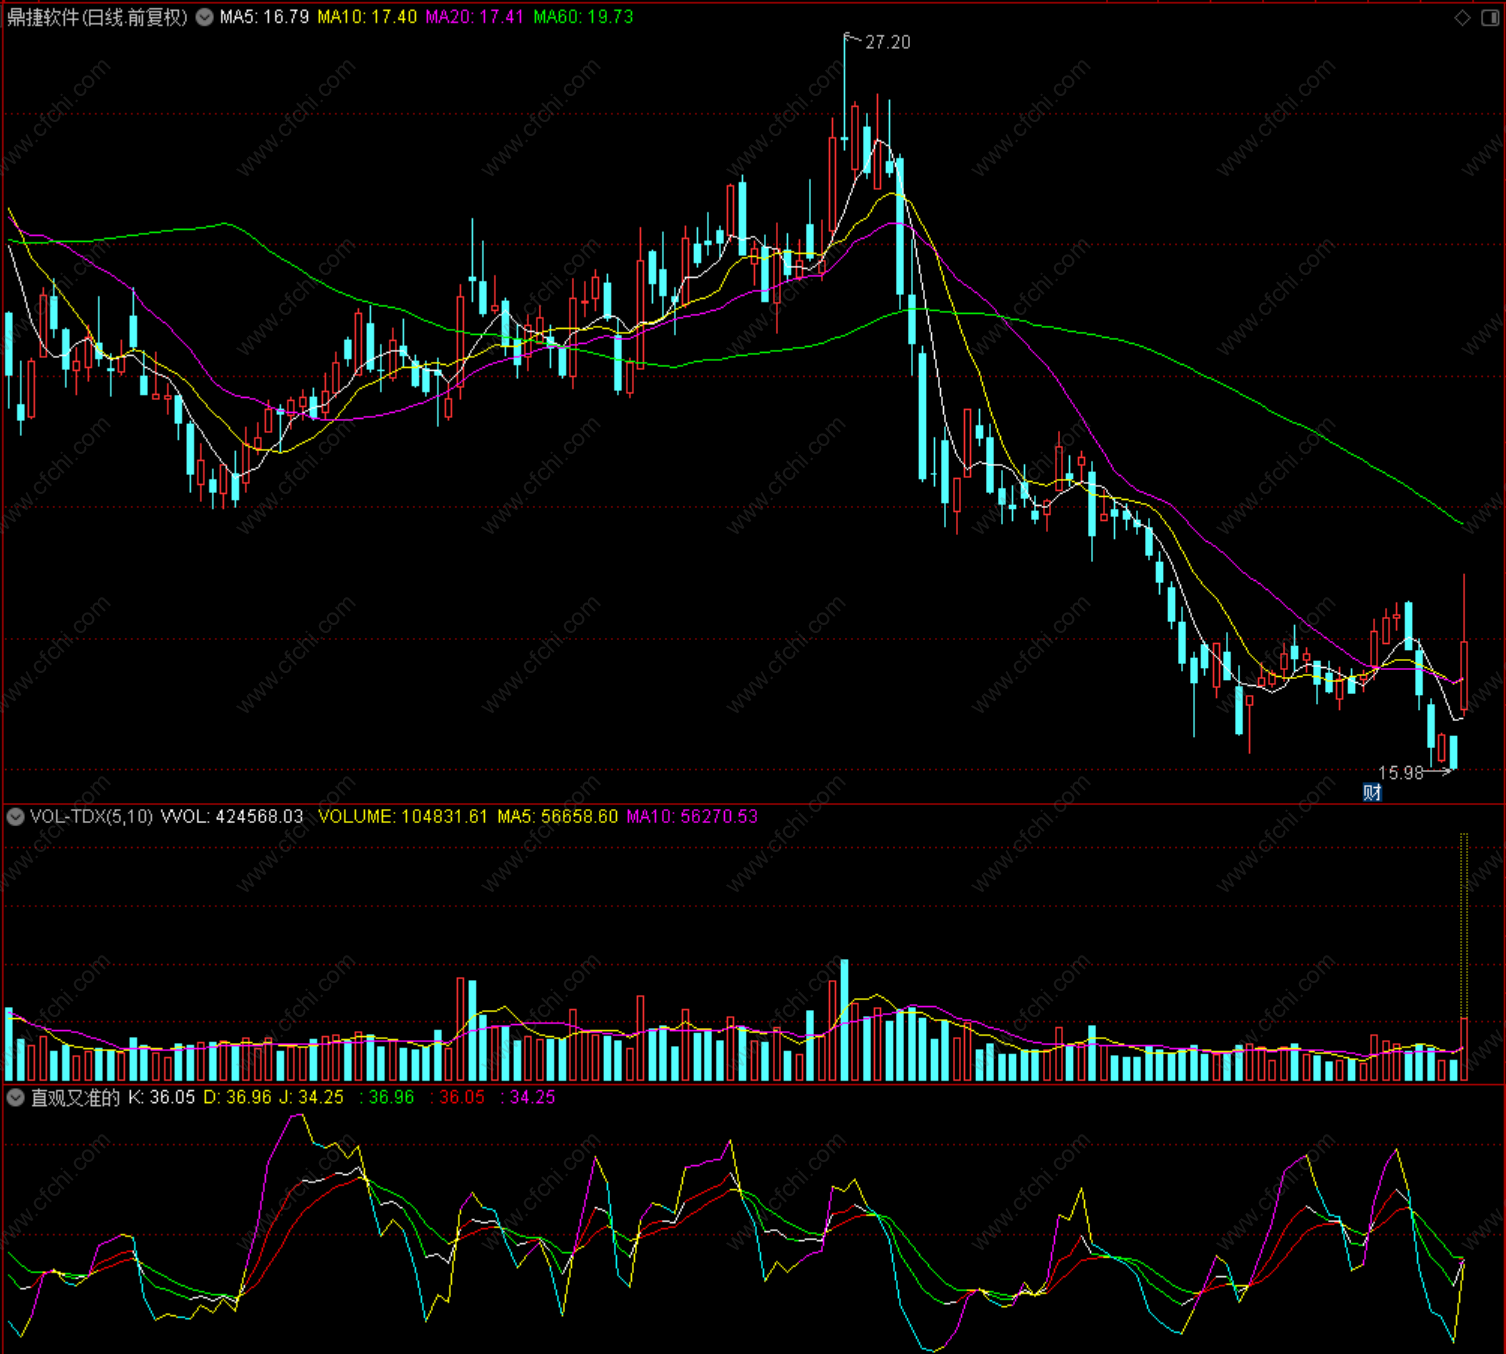Select the magenta MA20 moving average label
Viewport: 1506px width, 1354px height.
coord(474,17)
